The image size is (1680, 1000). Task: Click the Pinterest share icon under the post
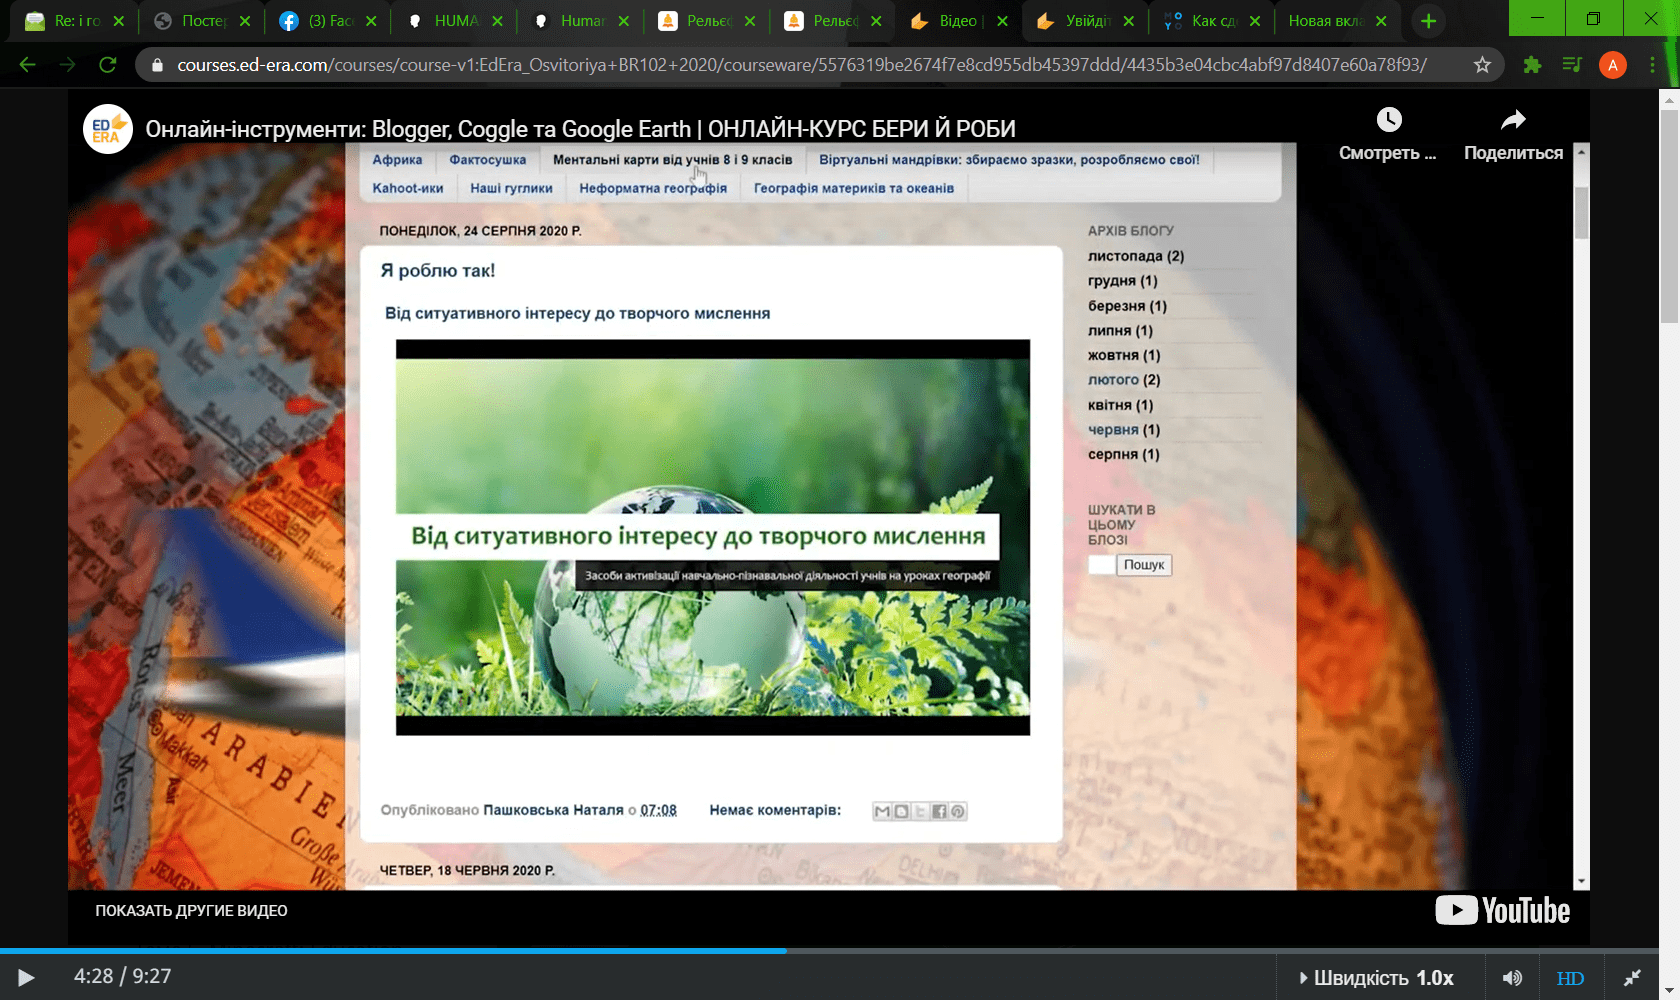point(958,811)
